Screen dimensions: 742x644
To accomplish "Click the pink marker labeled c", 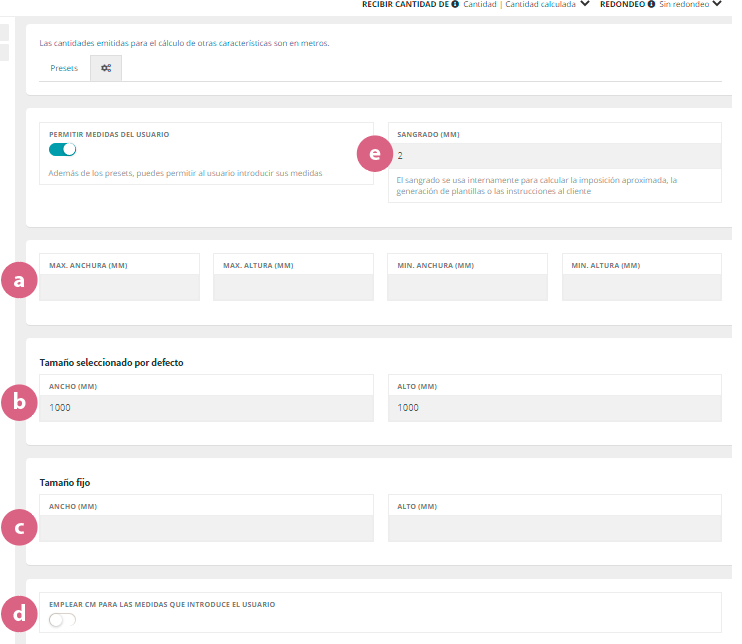I will click(19, 526).
